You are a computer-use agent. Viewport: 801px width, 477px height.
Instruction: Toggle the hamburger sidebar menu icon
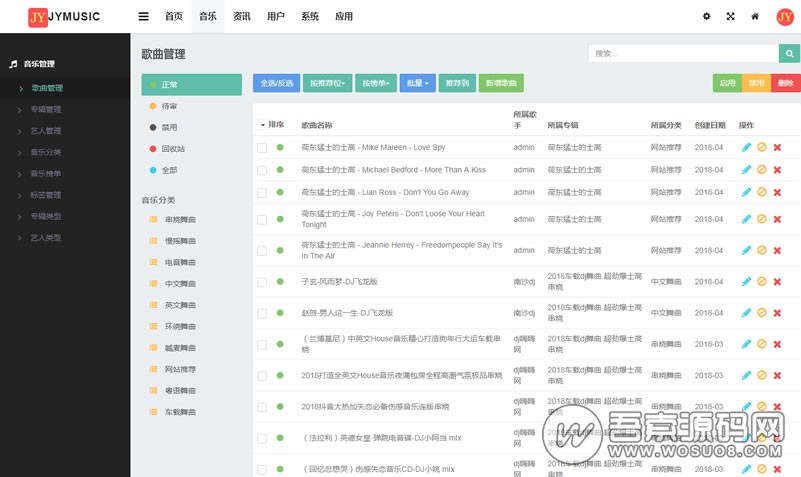tap(144, 16)
